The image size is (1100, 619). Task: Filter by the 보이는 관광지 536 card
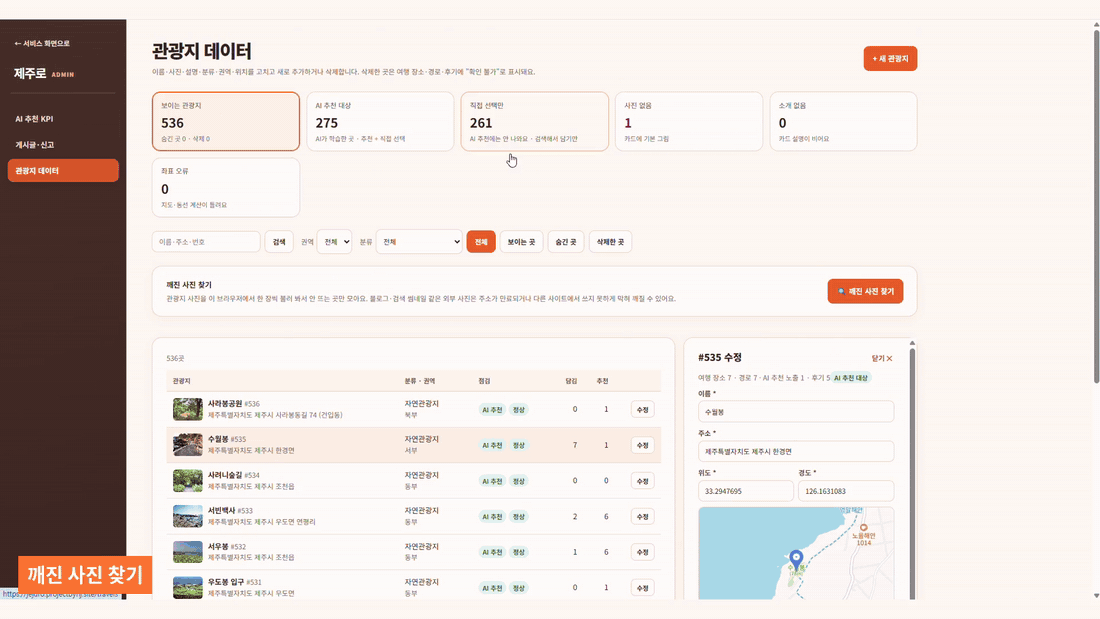click(x=226, y=121)
